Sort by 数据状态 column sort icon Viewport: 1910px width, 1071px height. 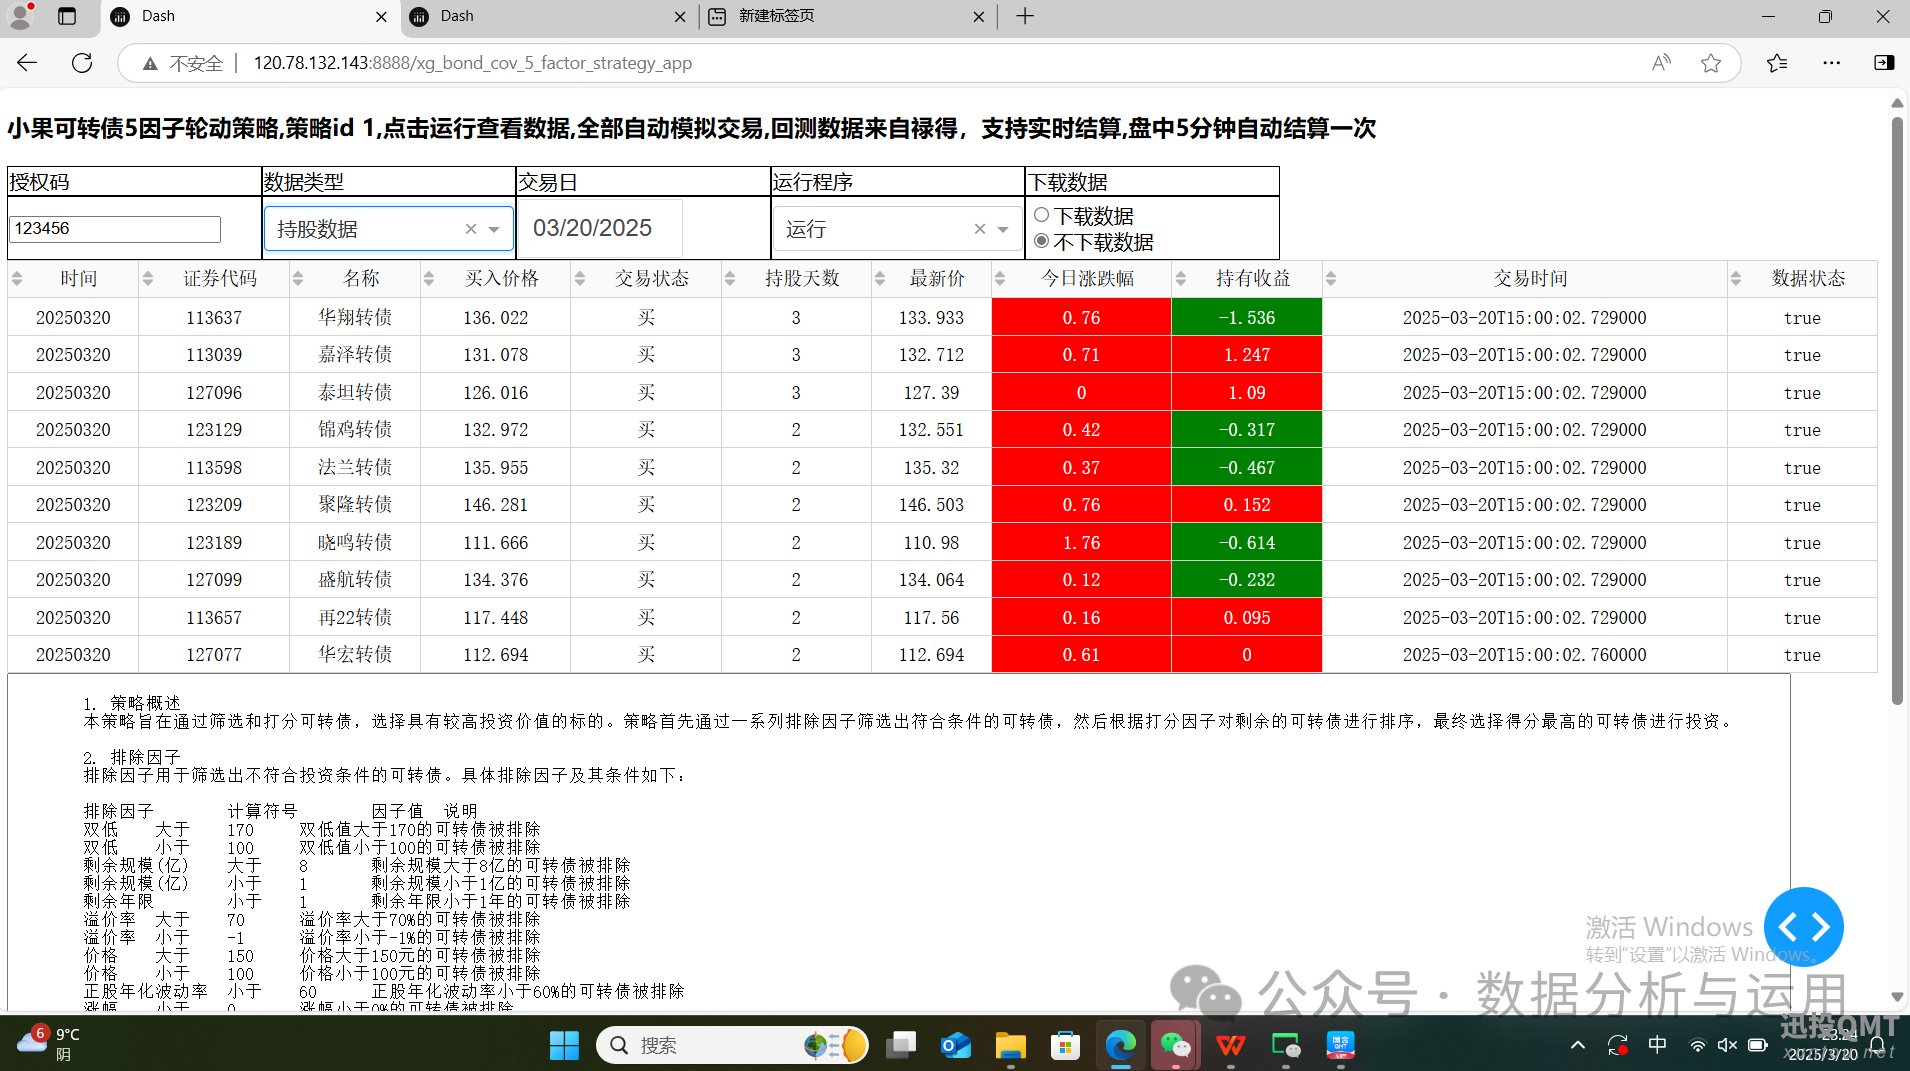click(x=1736, y=279)
